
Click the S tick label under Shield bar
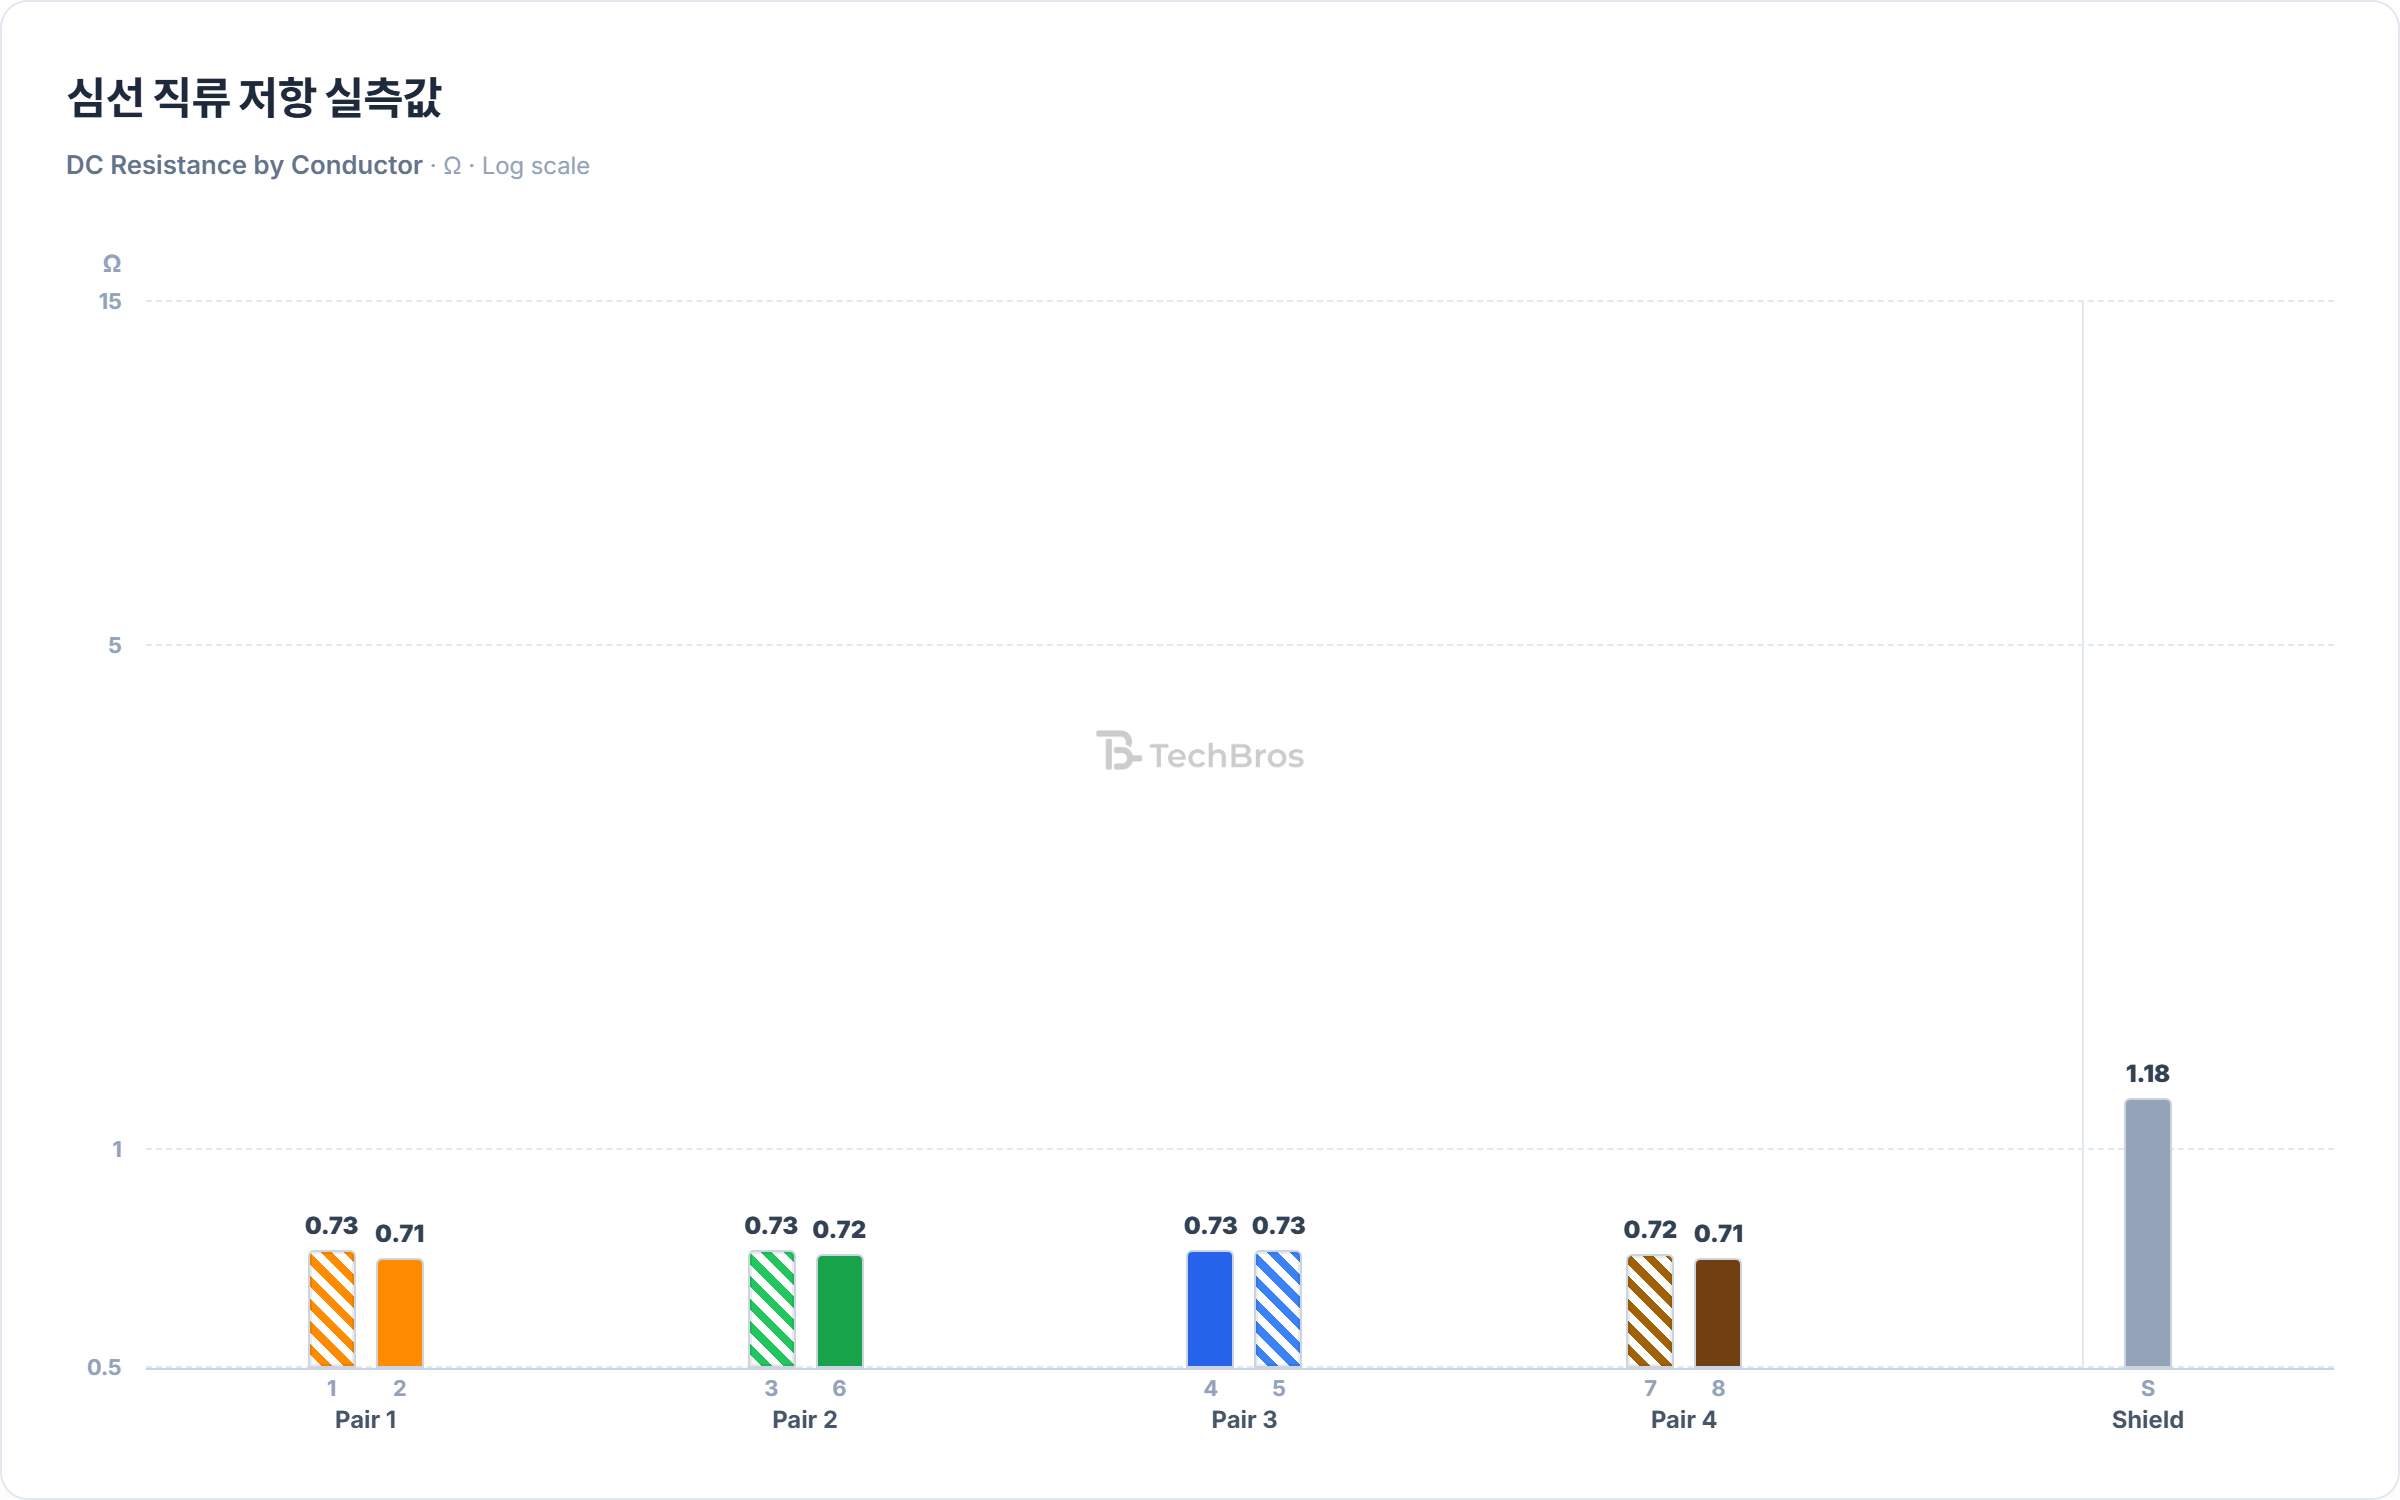tap(2148, 1389)
